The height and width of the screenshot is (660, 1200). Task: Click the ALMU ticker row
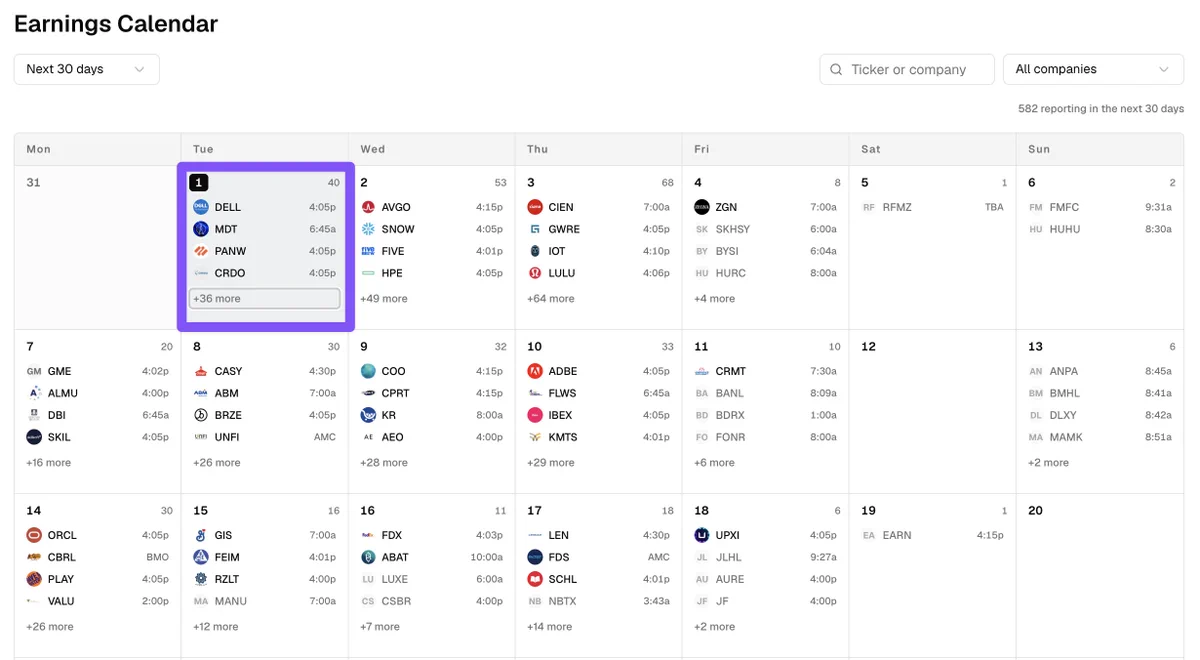(x=97, y=393)
